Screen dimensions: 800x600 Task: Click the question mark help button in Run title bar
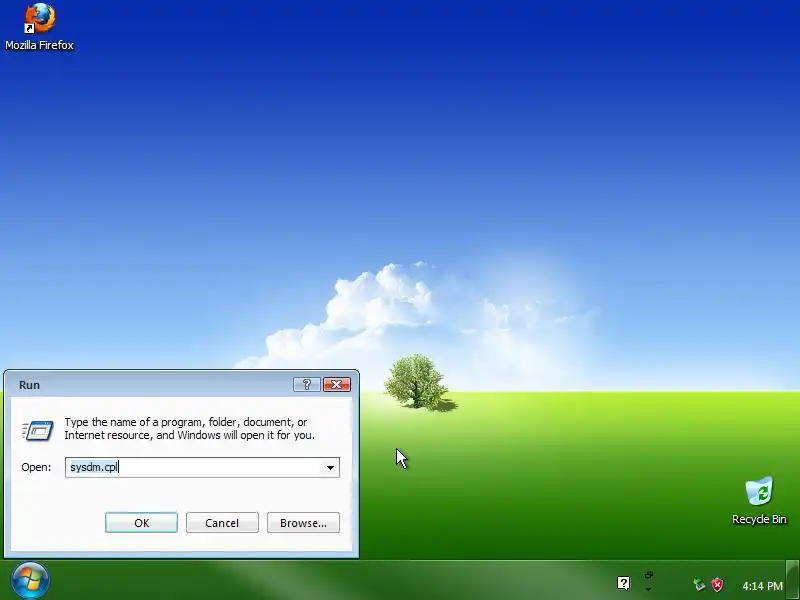pyautogui.click(x=307, y=384)
